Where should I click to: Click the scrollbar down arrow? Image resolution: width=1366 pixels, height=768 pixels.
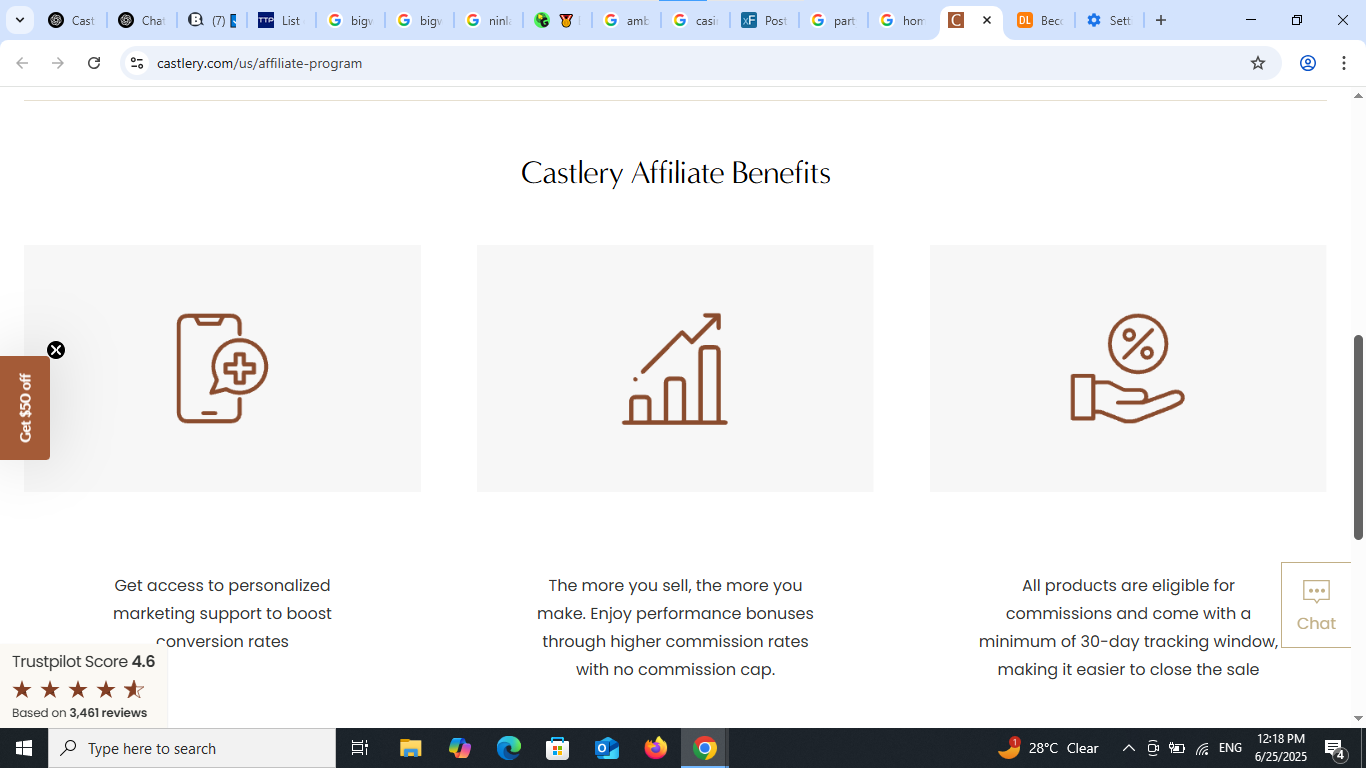coord(1358,718)
